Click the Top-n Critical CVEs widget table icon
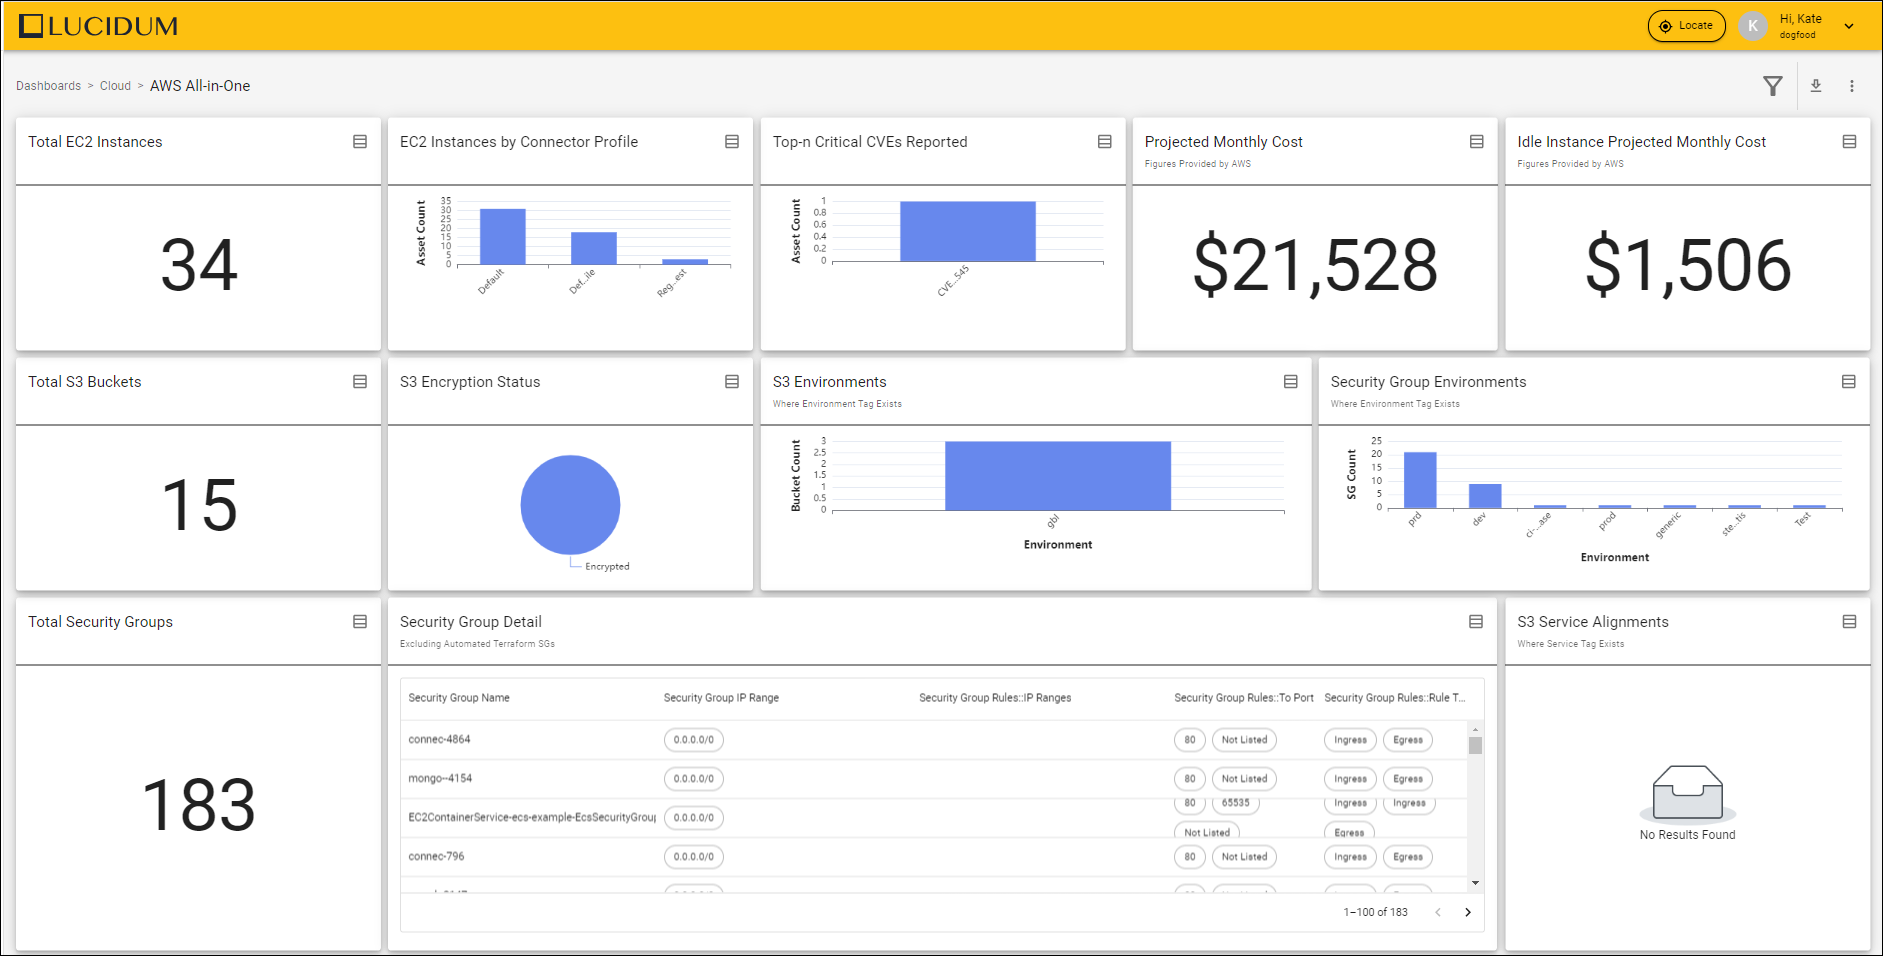This screenshot has height=956, width=1883. [1103, 141]
